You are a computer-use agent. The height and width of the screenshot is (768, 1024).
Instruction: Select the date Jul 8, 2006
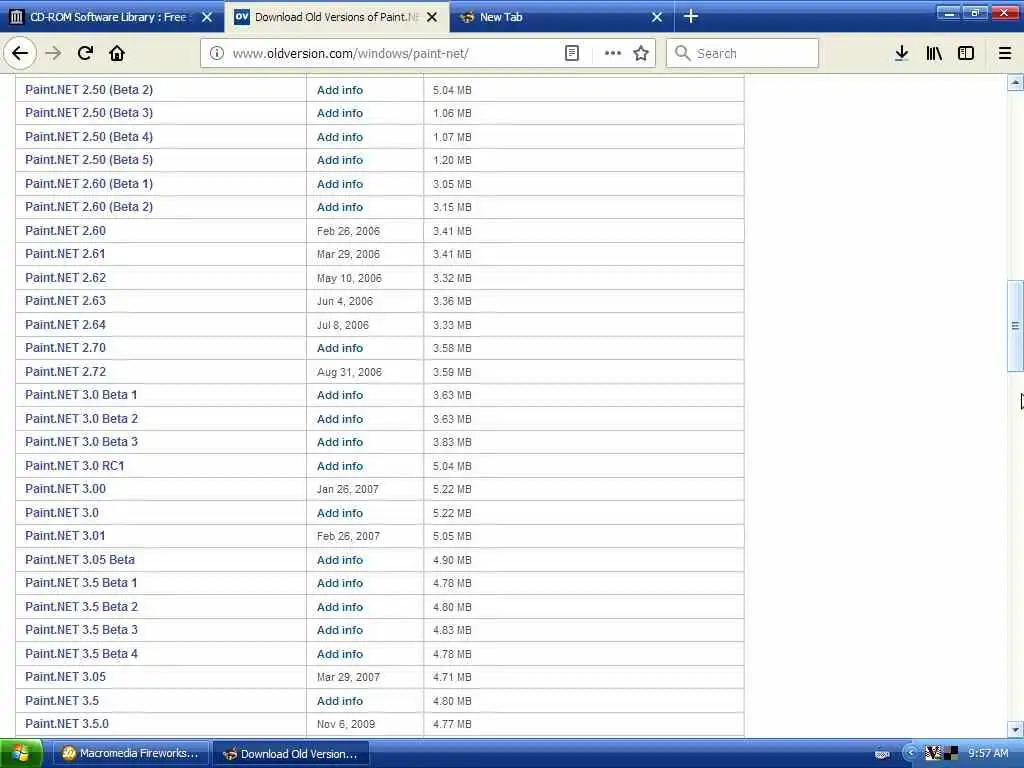click(x=343, y=325)
